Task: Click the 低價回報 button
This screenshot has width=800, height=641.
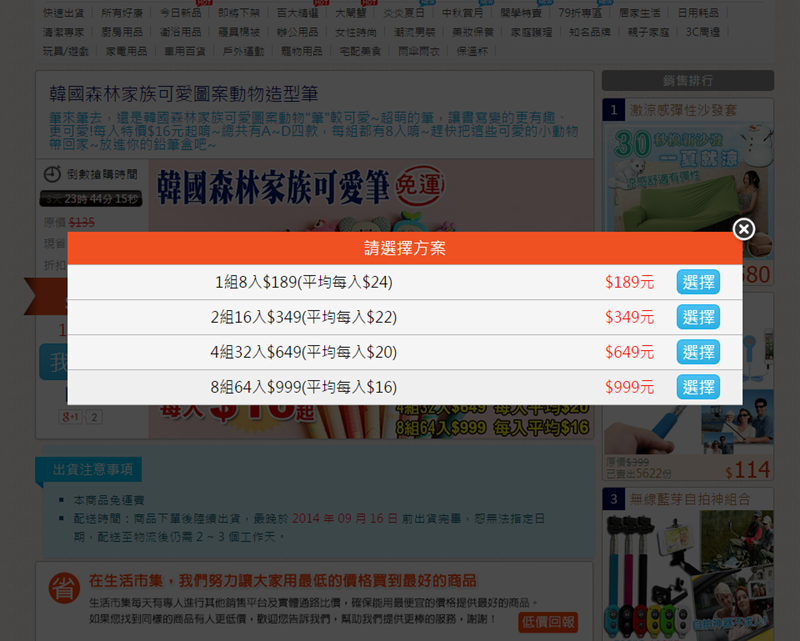Action: click(548, 622)
